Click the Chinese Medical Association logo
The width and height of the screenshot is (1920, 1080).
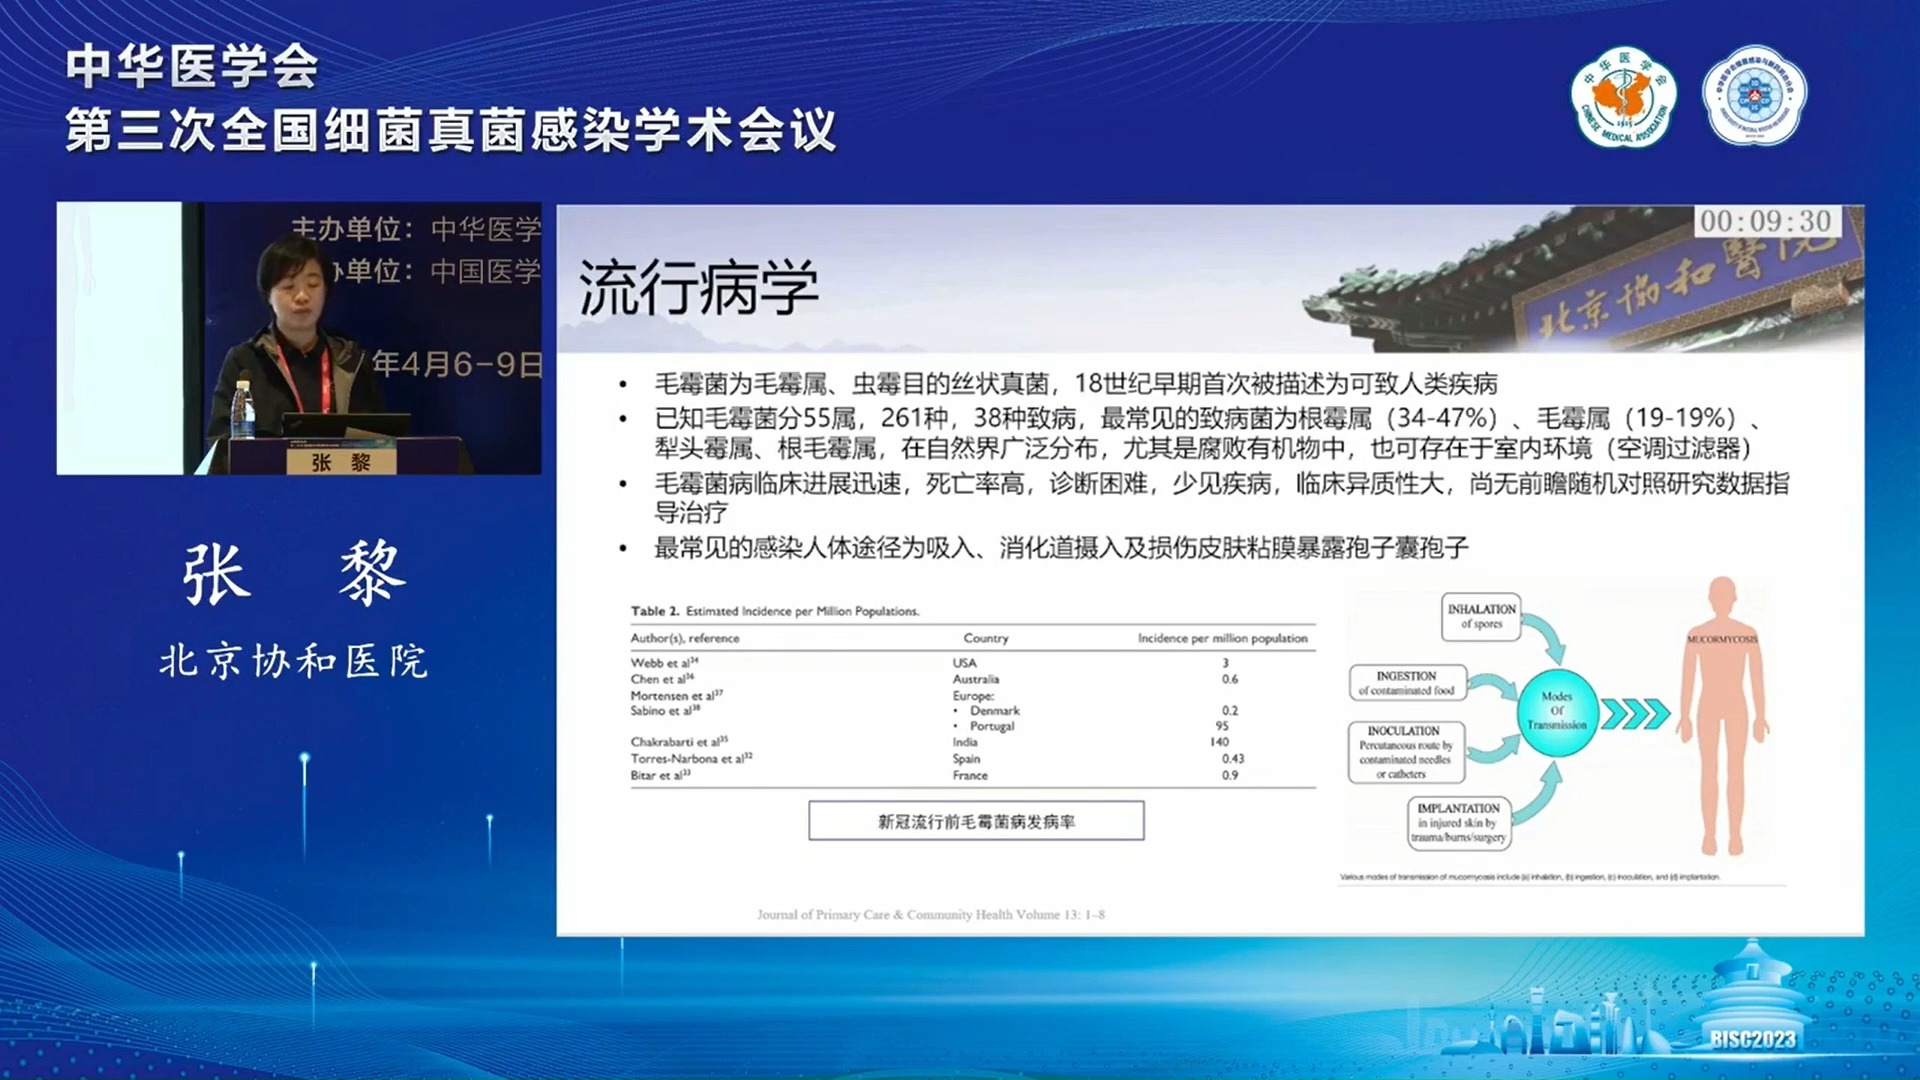tap(1623, 97)
